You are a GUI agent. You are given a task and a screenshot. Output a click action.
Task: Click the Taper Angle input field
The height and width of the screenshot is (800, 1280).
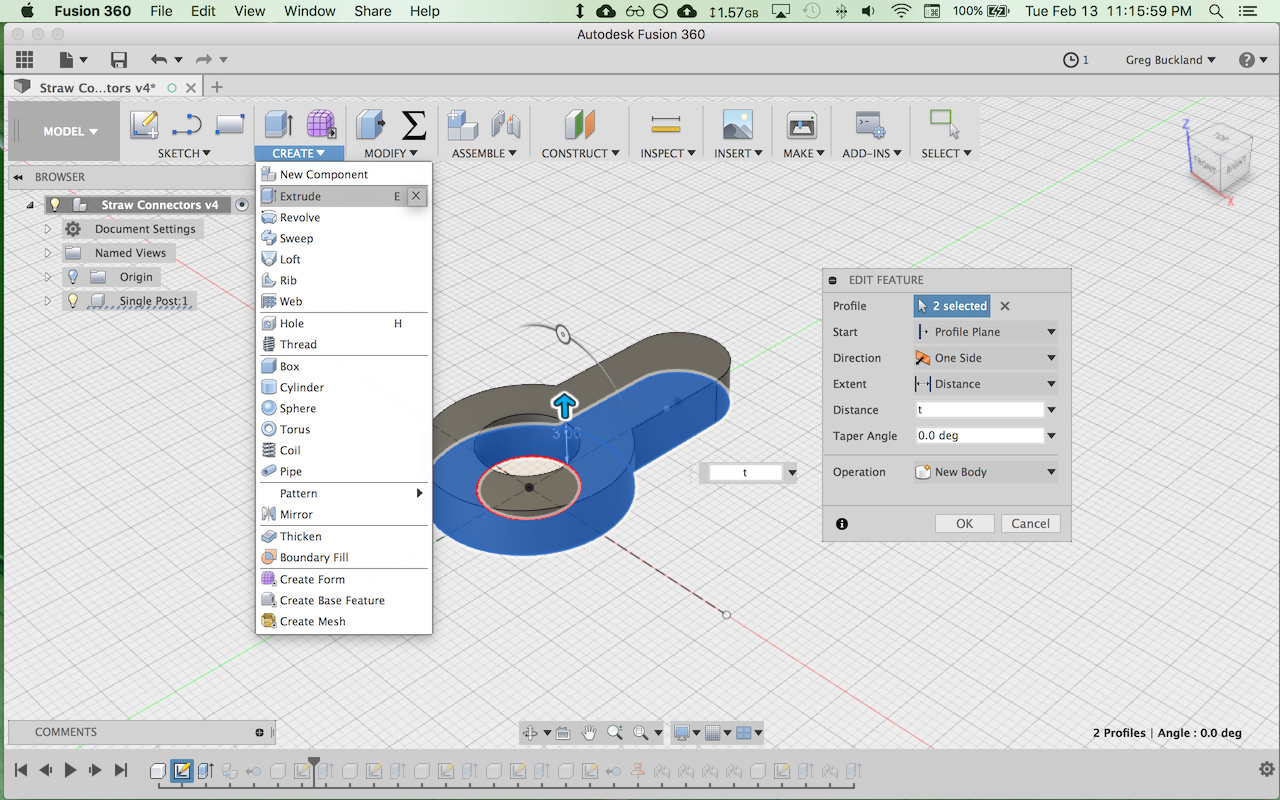pos(980,436)
